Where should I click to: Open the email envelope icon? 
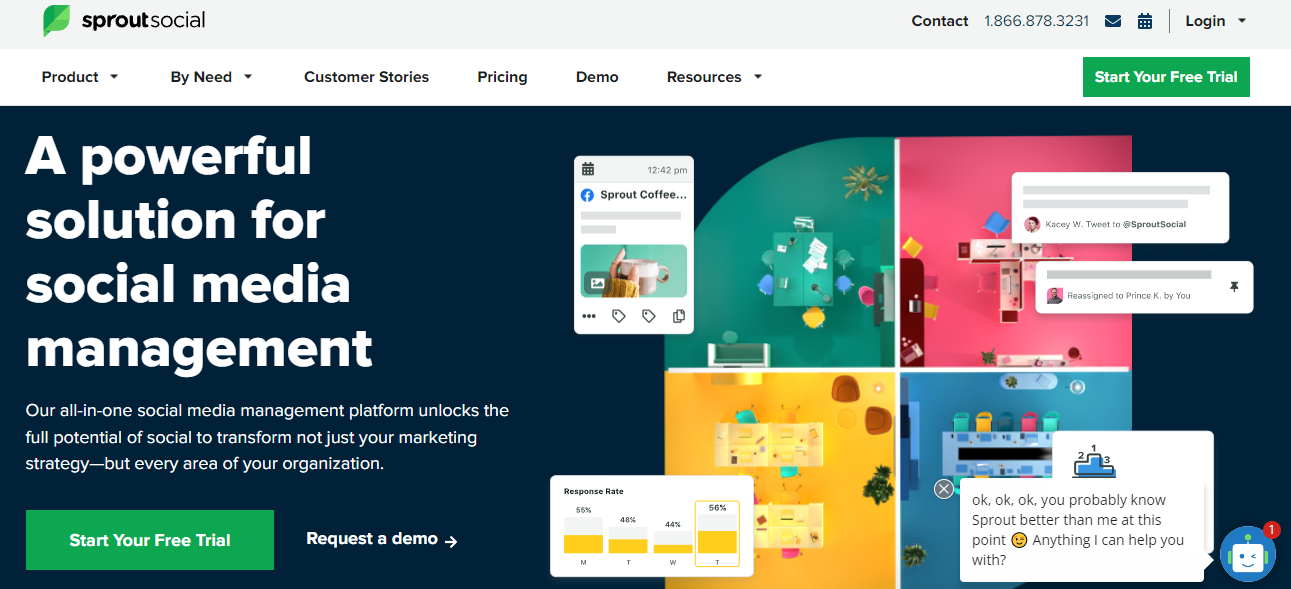click(1113, 21)
